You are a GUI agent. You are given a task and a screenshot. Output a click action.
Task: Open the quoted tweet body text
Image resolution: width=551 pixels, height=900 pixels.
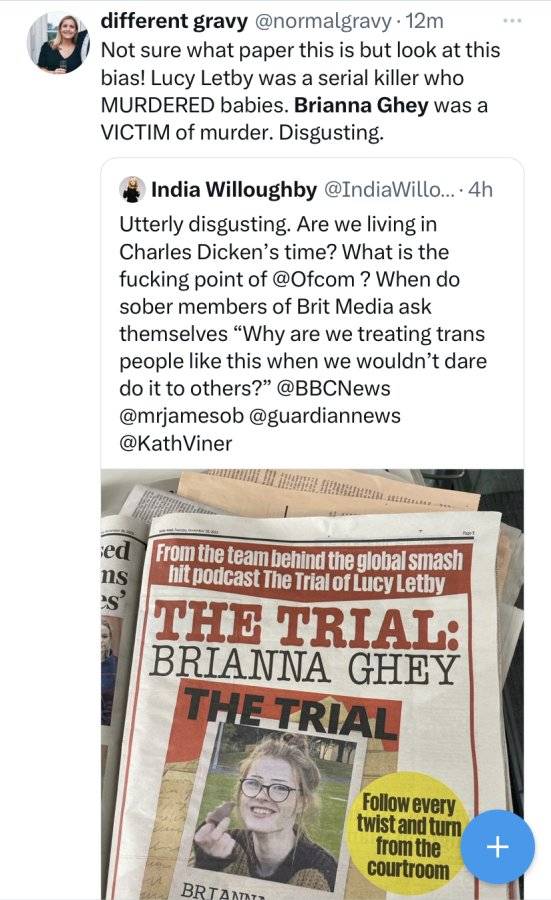point(303,334)
